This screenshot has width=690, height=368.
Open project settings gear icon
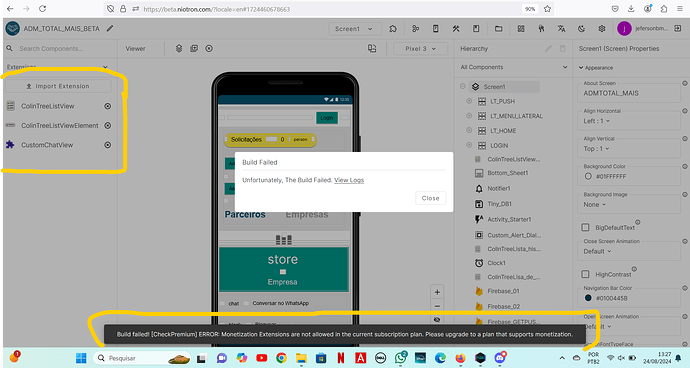coord(602,29)
